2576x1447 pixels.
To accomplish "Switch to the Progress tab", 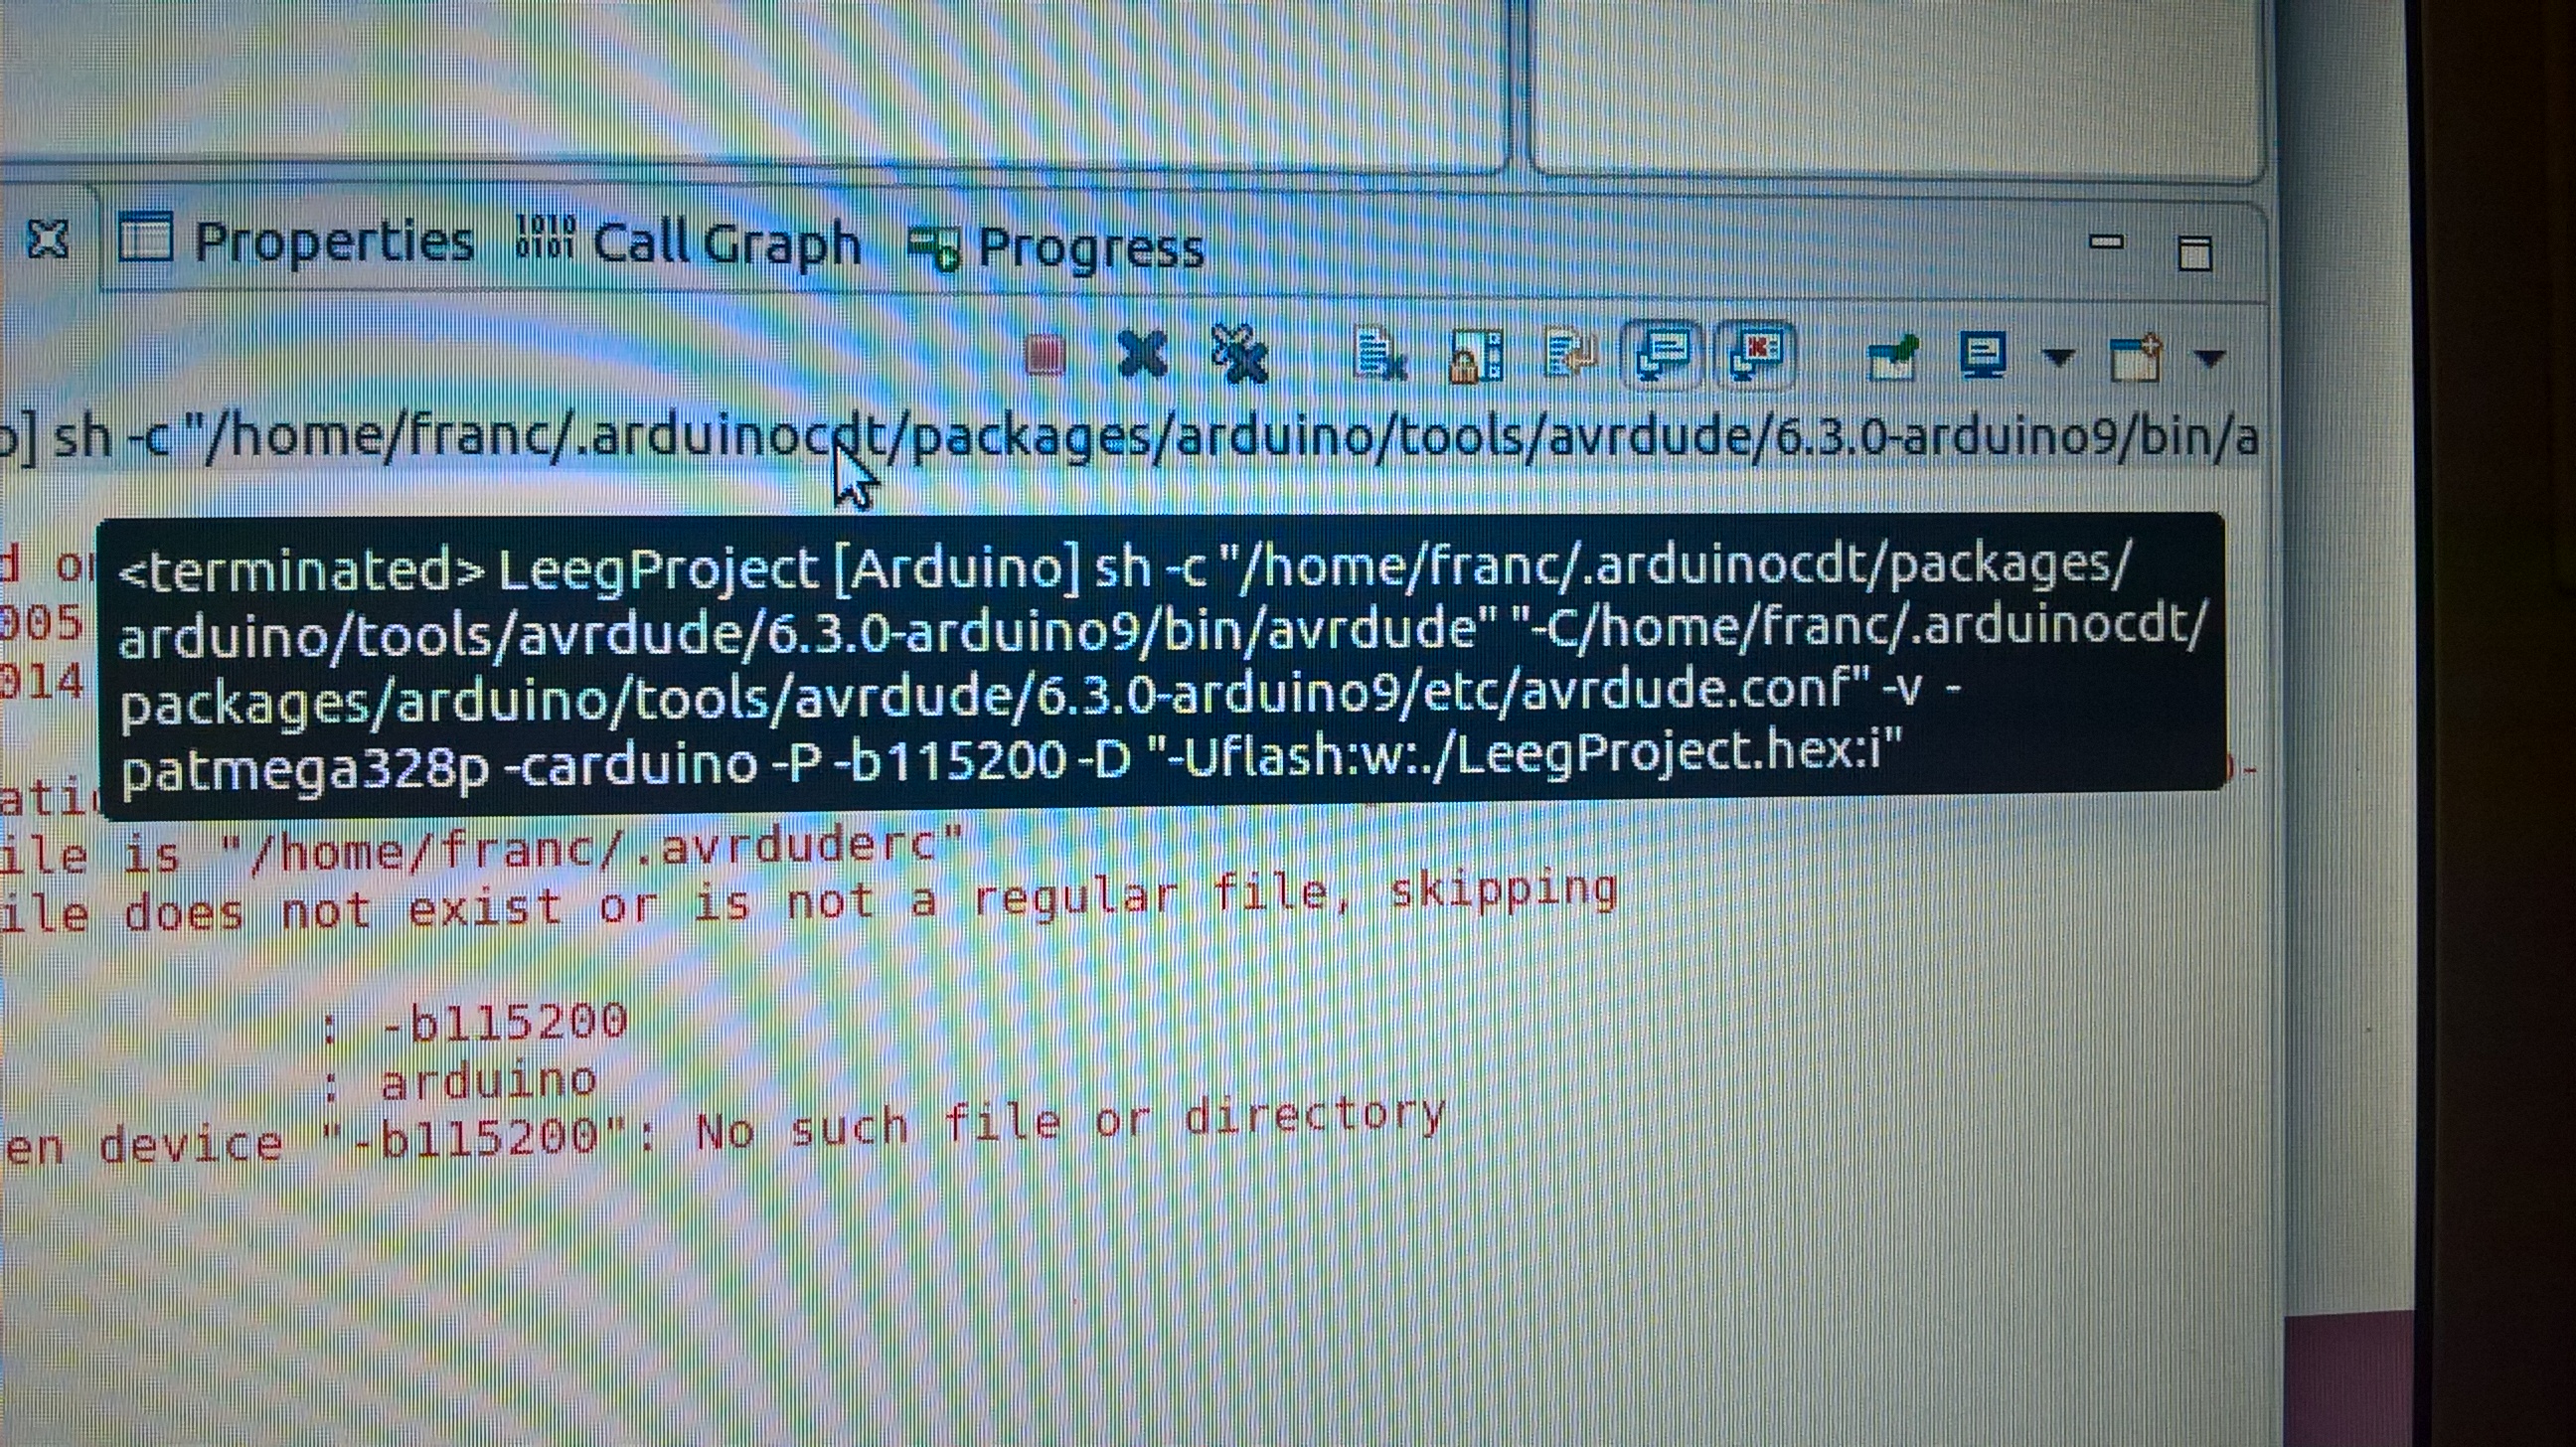I will point(1090,249).
